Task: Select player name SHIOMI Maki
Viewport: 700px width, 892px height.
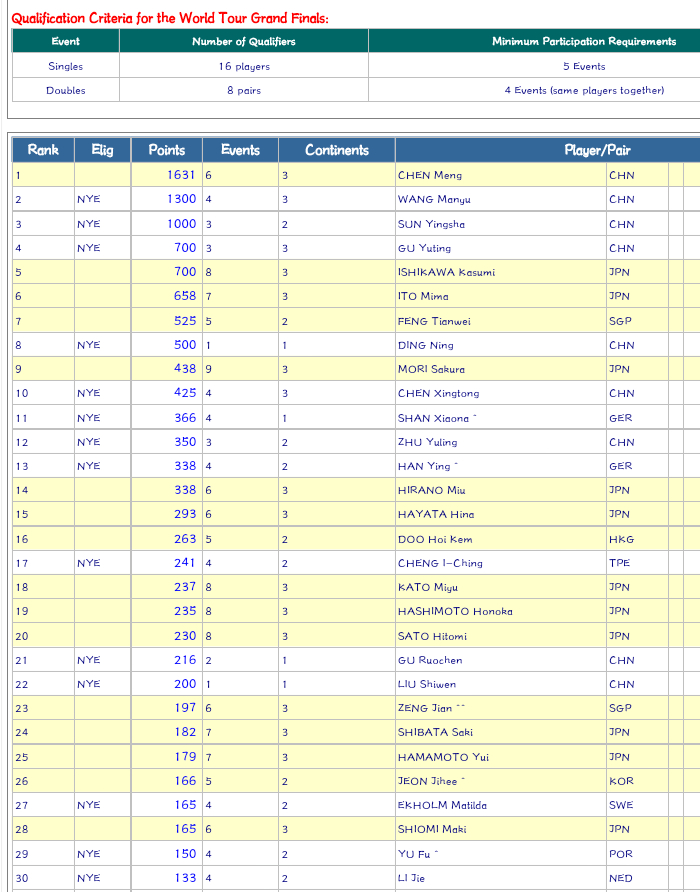Action: (432, 829)
